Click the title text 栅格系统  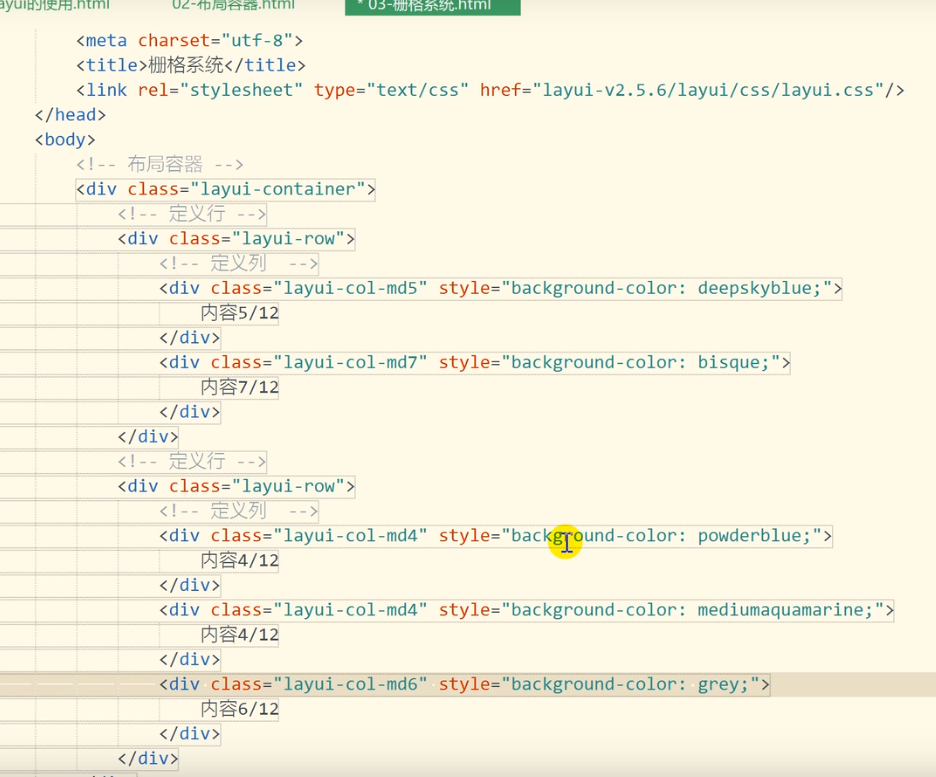click(x=186, y=65)
